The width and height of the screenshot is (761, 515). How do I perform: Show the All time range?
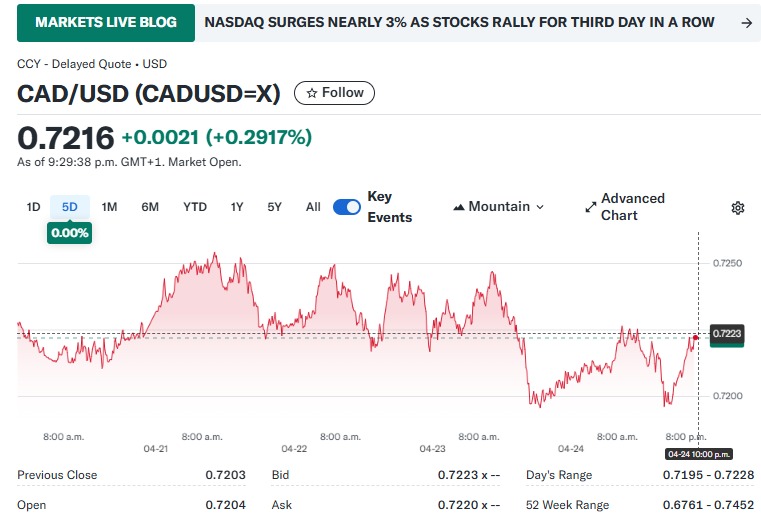[x=313, y=207]
